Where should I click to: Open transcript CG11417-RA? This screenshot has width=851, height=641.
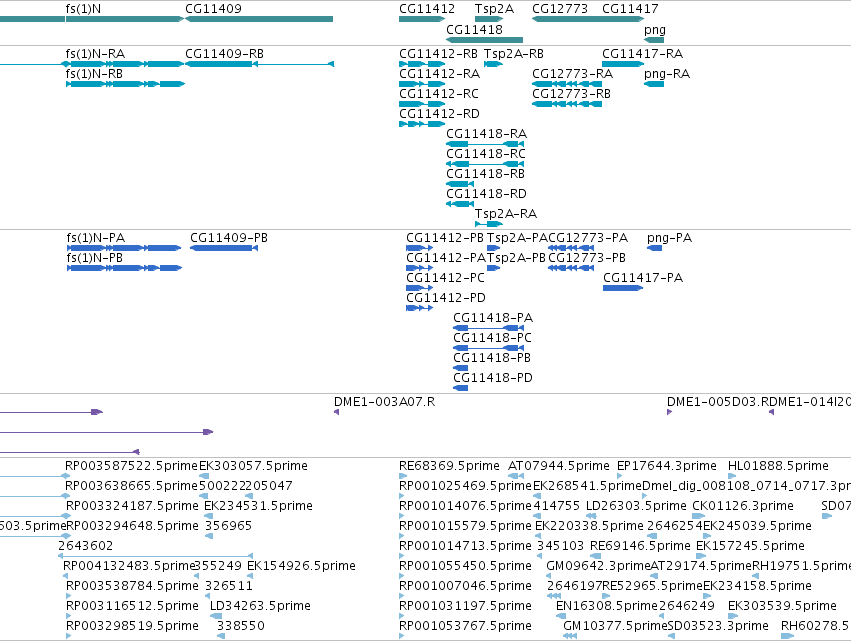tap(623, 64)
